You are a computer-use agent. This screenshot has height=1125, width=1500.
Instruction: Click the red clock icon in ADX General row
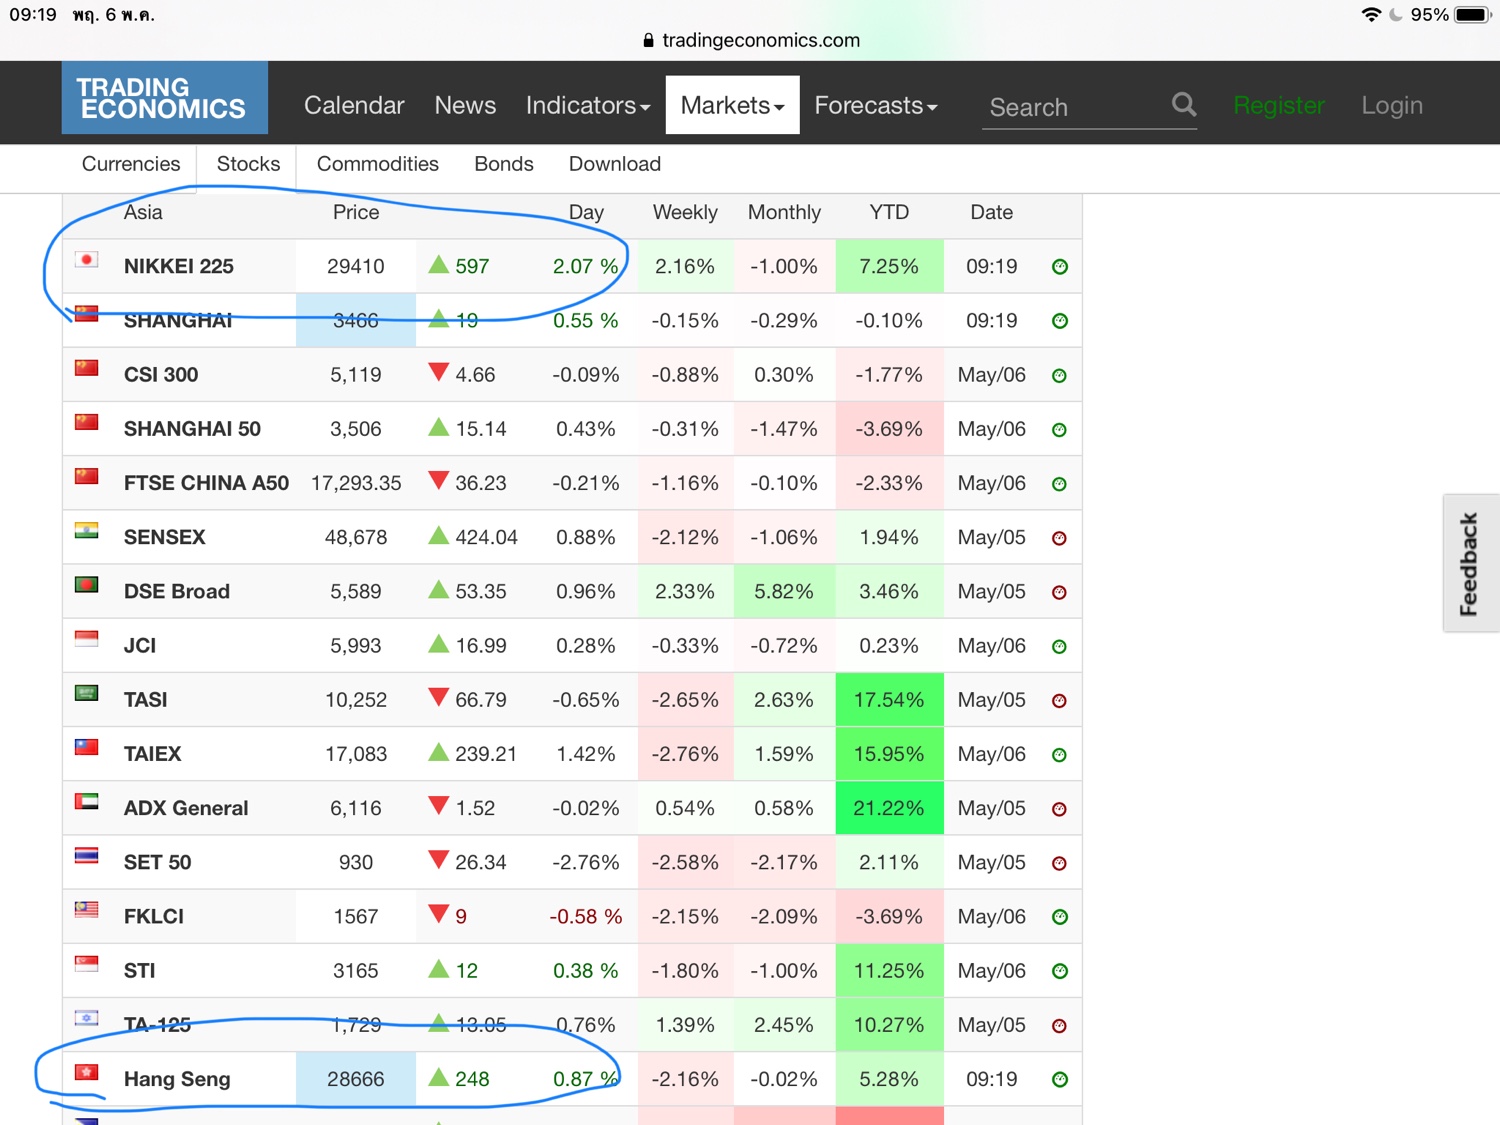click(1060, 809)
